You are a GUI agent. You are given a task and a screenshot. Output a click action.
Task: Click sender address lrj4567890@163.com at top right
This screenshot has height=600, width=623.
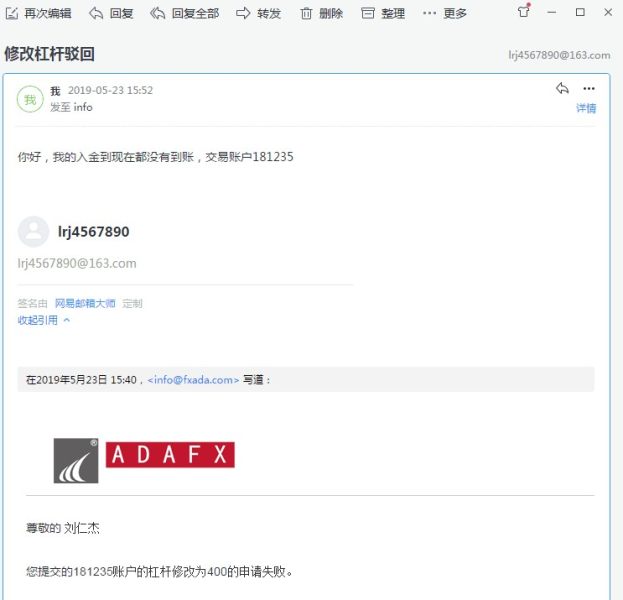click(563, 54)
